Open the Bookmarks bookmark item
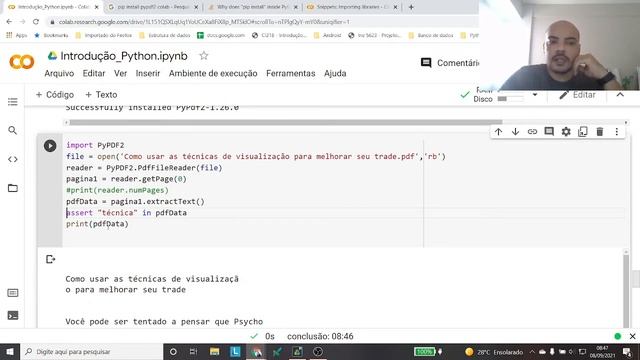The width and height of the screenshot is (640, 360). [x=51, y=36]
